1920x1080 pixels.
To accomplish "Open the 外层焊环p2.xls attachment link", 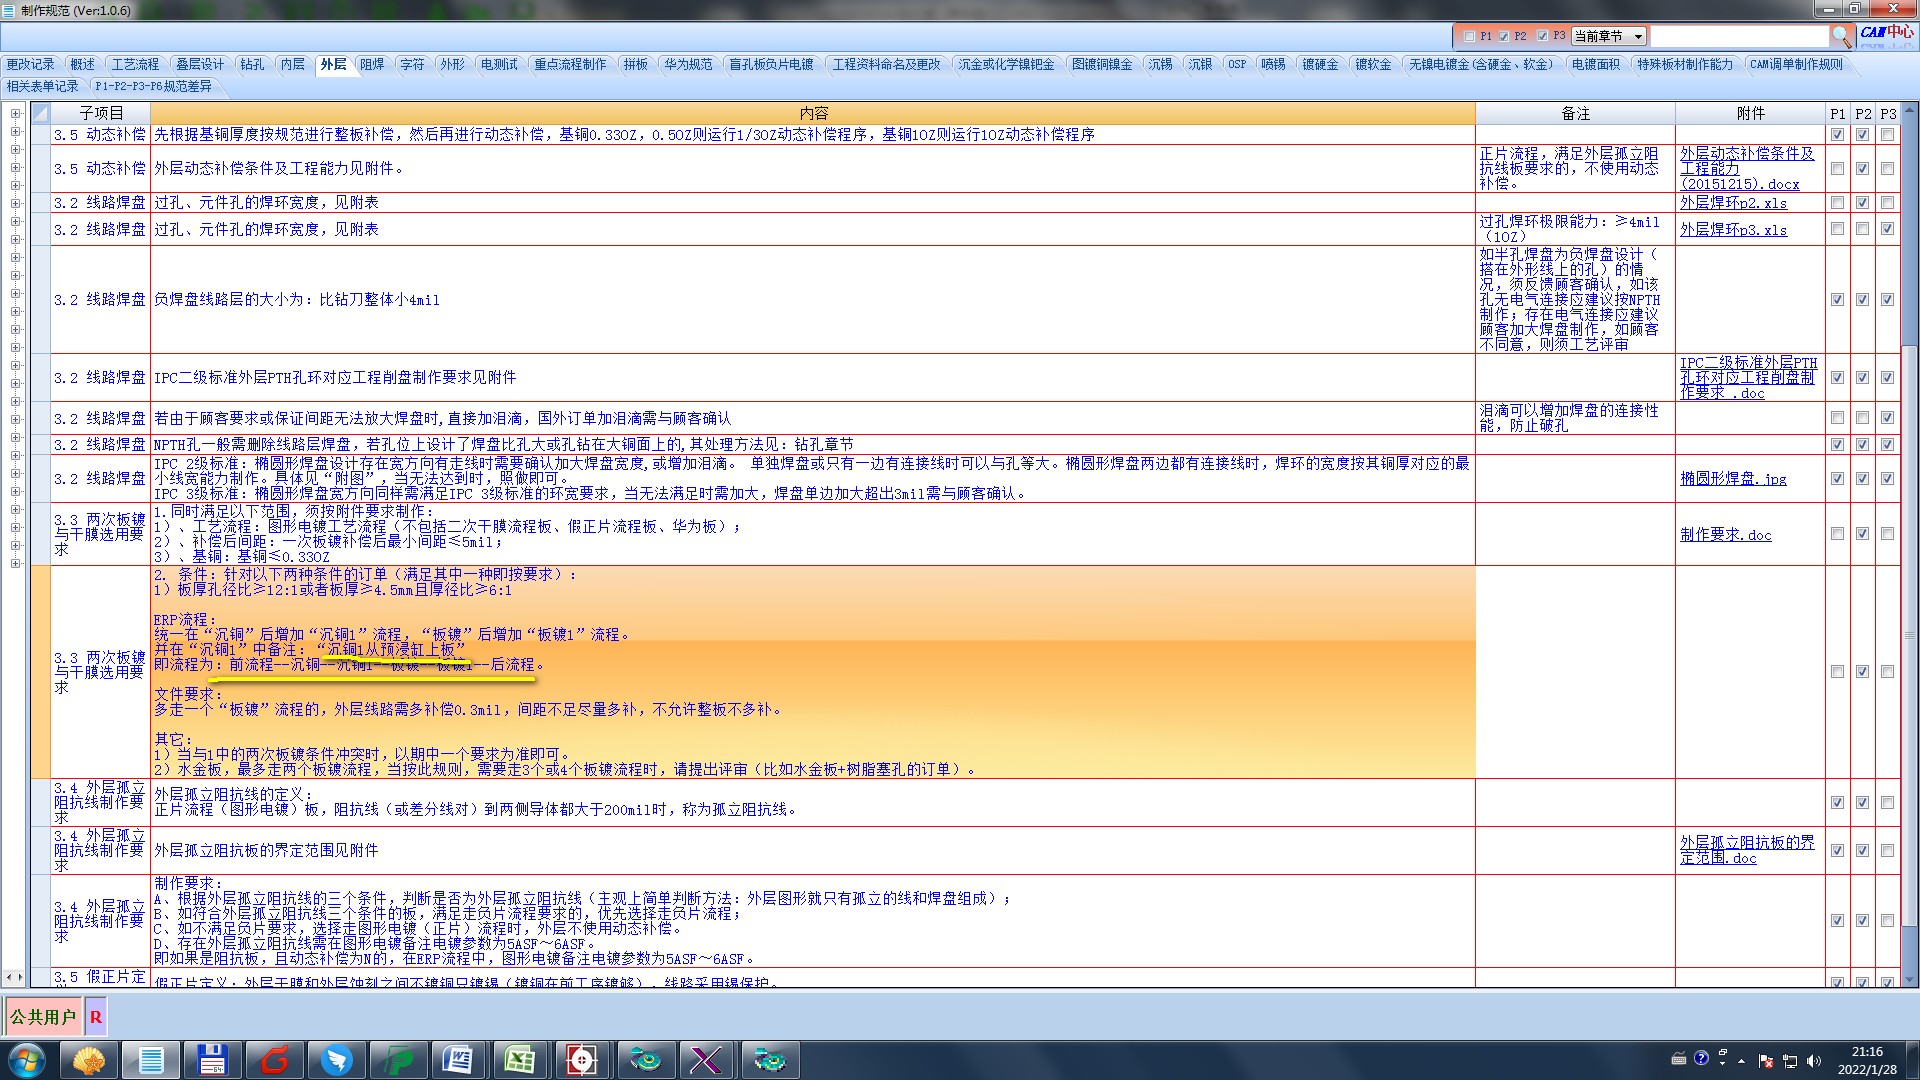I will tap(1732, 203).
